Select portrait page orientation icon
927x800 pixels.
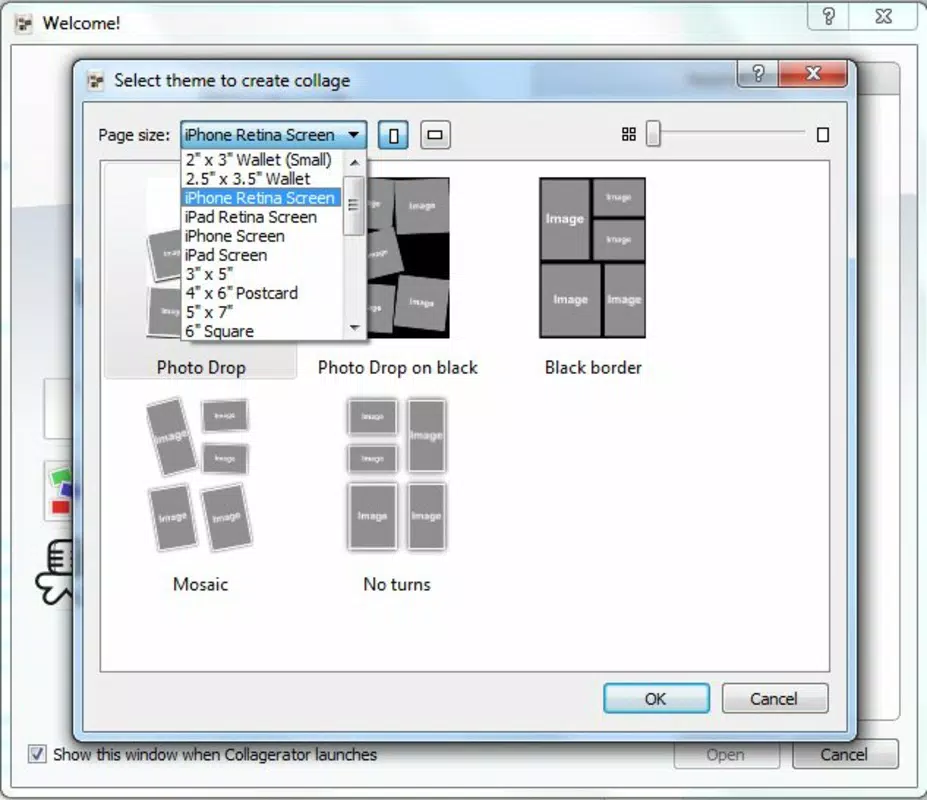pos(393,135)
